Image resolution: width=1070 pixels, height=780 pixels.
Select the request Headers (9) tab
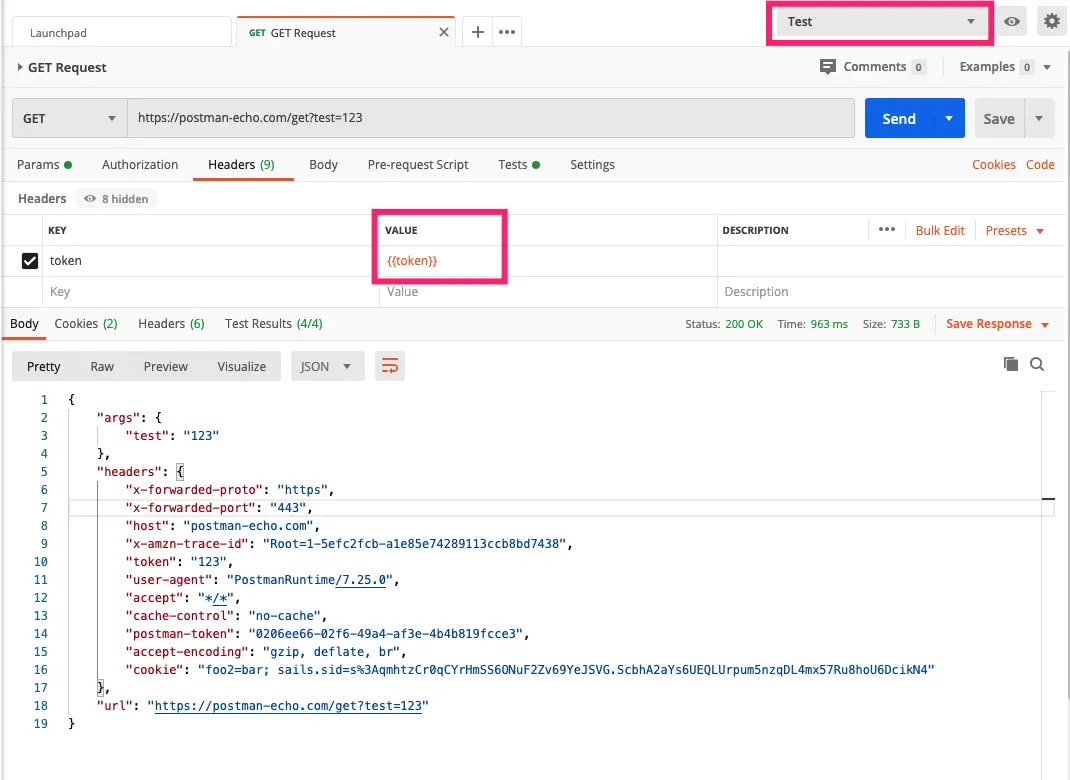pyautogui.click(x=242, y=164)
